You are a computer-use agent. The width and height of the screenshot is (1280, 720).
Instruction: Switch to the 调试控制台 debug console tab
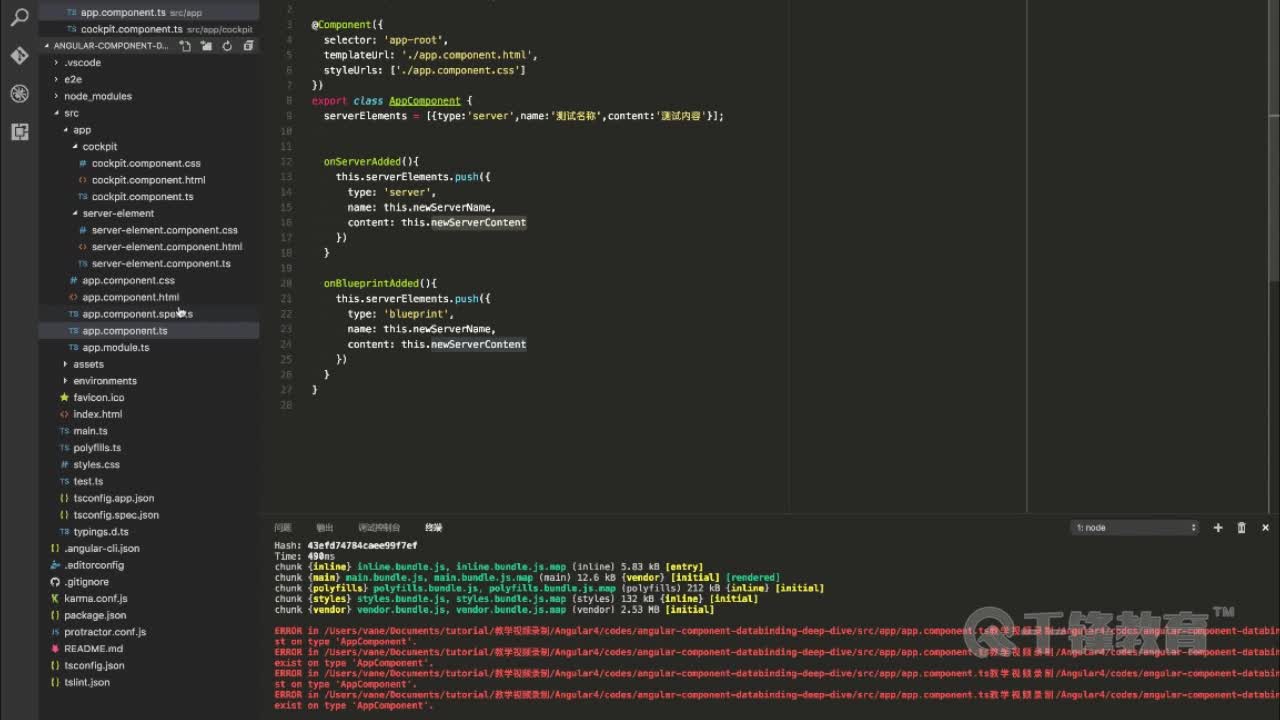(379, 527)
